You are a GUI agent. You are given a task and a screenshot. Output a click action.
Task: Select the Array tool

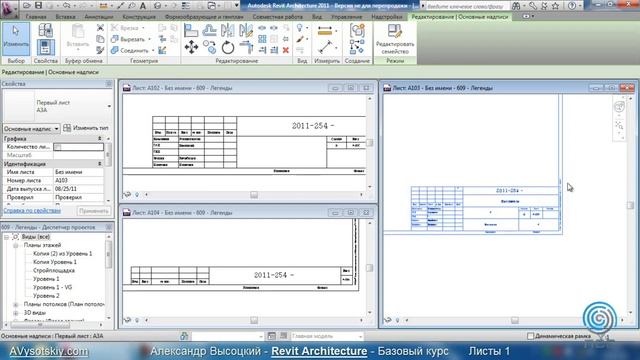tap(262, 39)
